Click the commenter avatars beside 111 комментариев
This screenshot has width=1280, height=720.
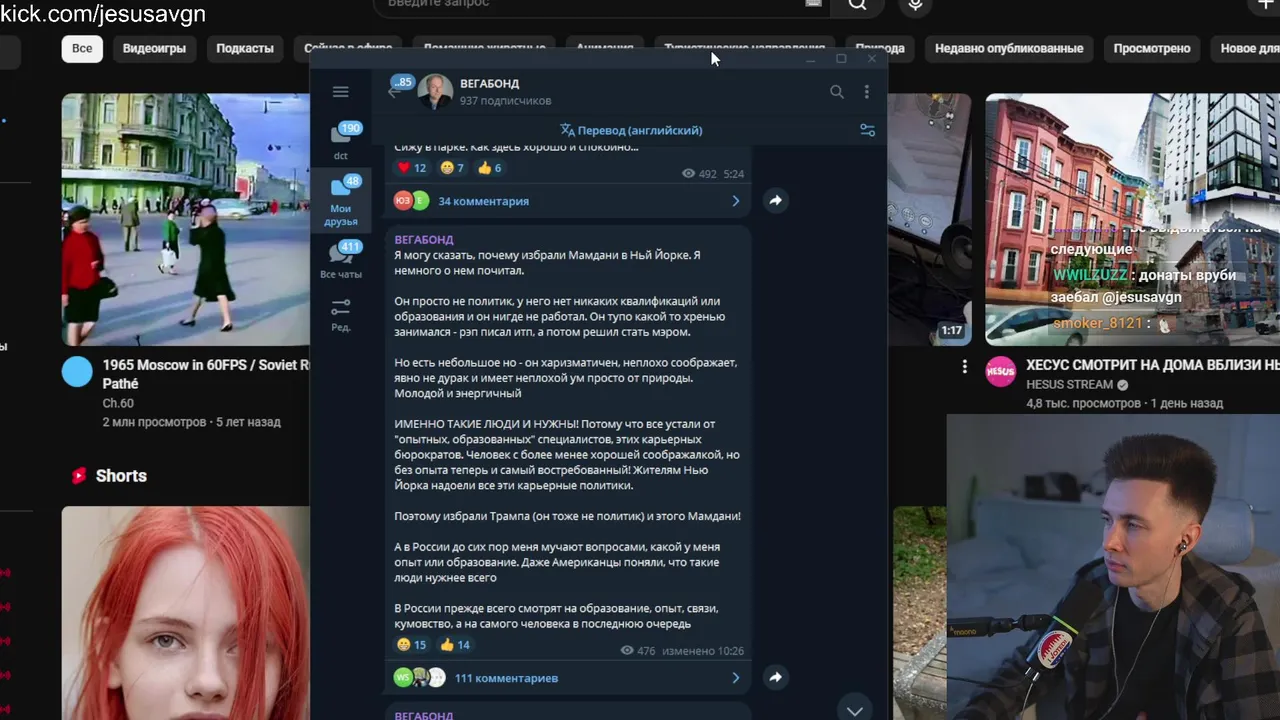[x=419, y=678]
